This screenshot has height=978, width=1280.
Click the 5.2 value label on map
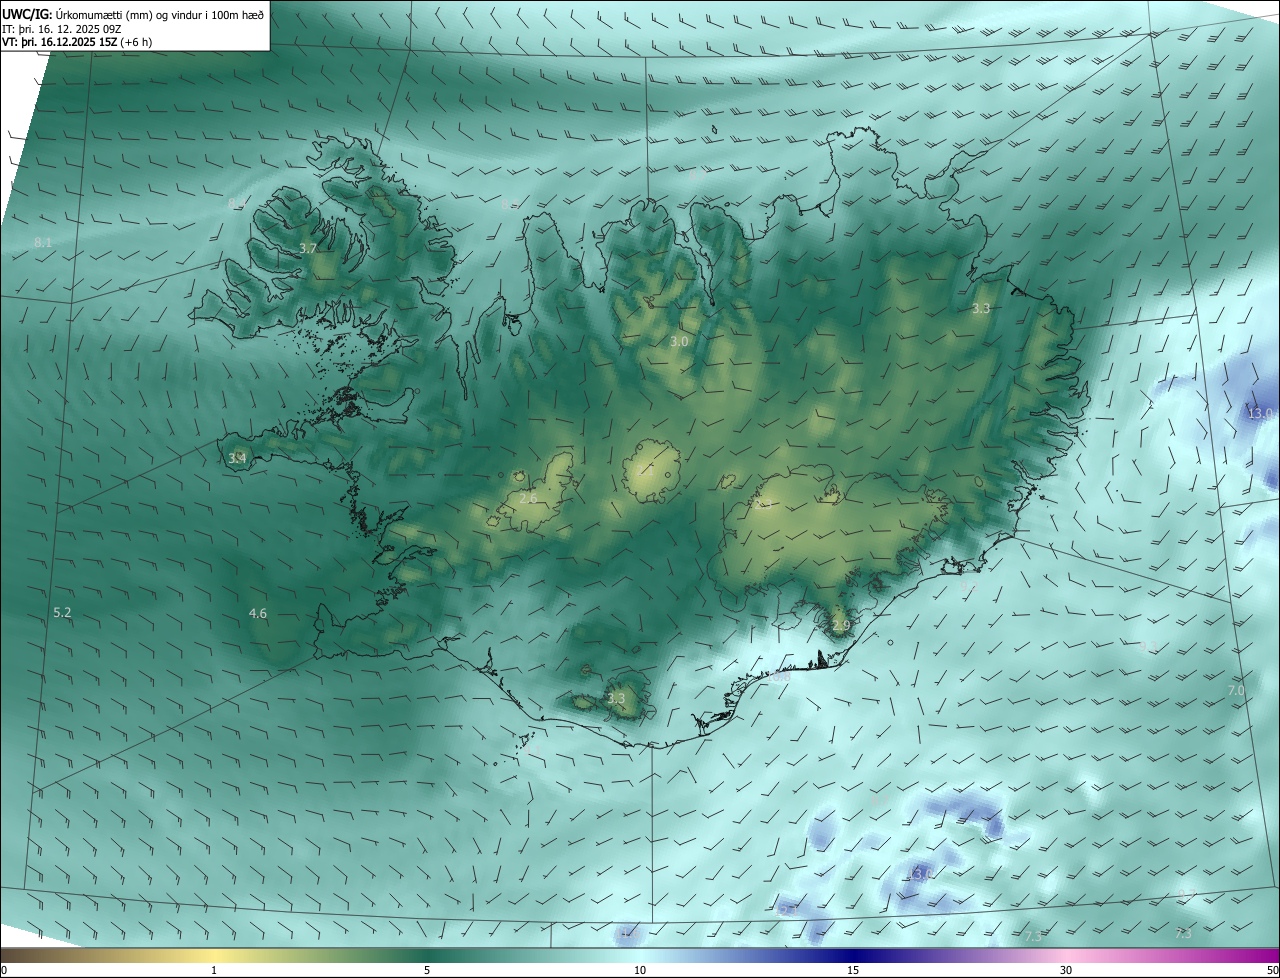click(x=62, y=612)
